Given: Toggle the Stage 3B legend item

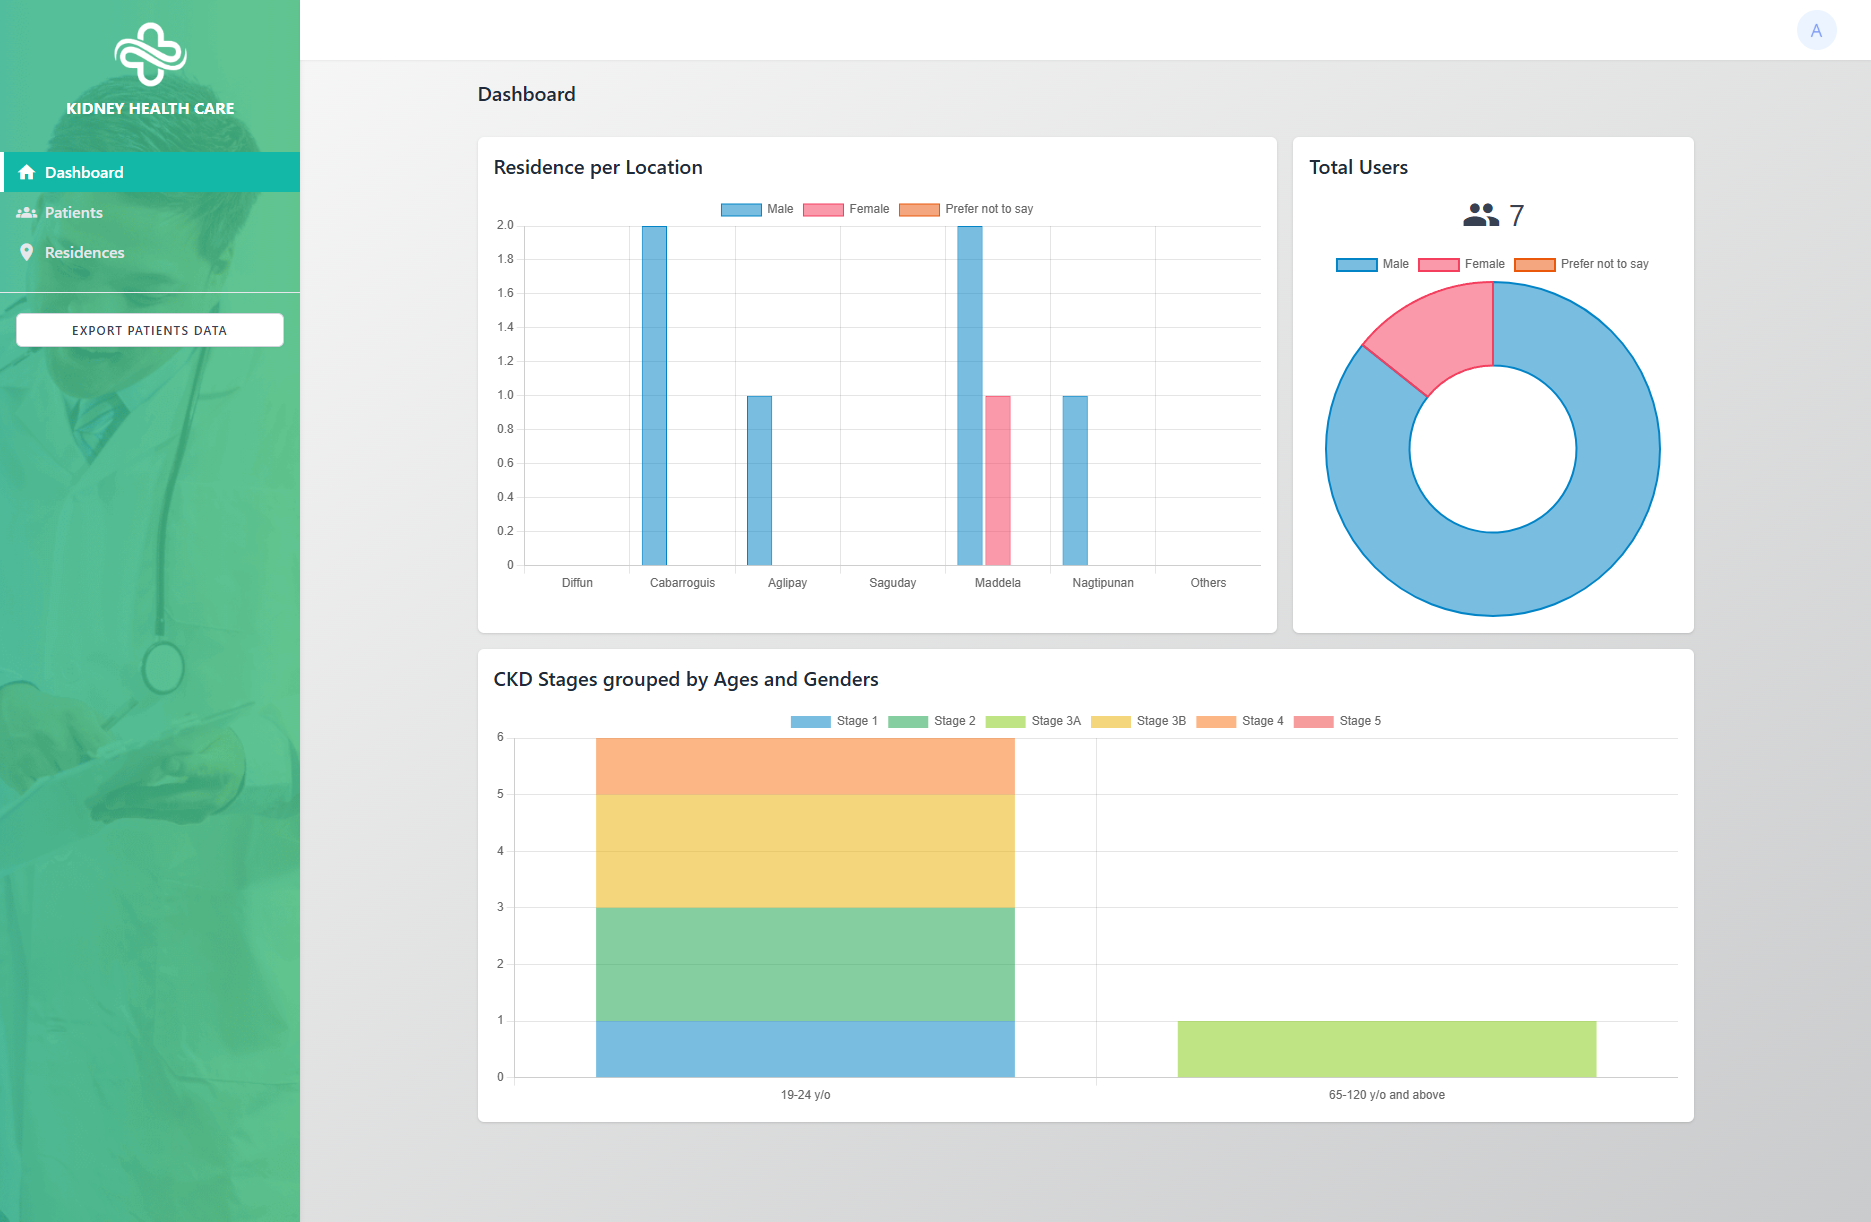Looking at the screenshot, I should [1138, 721].
